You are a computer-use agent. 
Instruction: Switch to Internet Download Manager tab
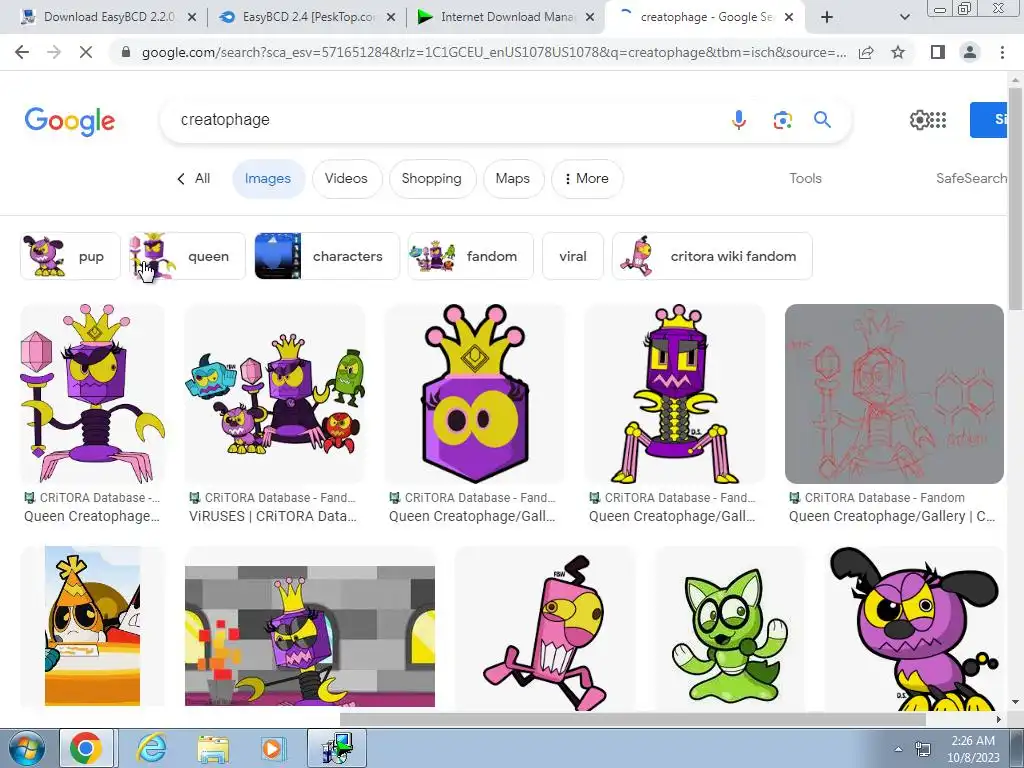(506, 17)
